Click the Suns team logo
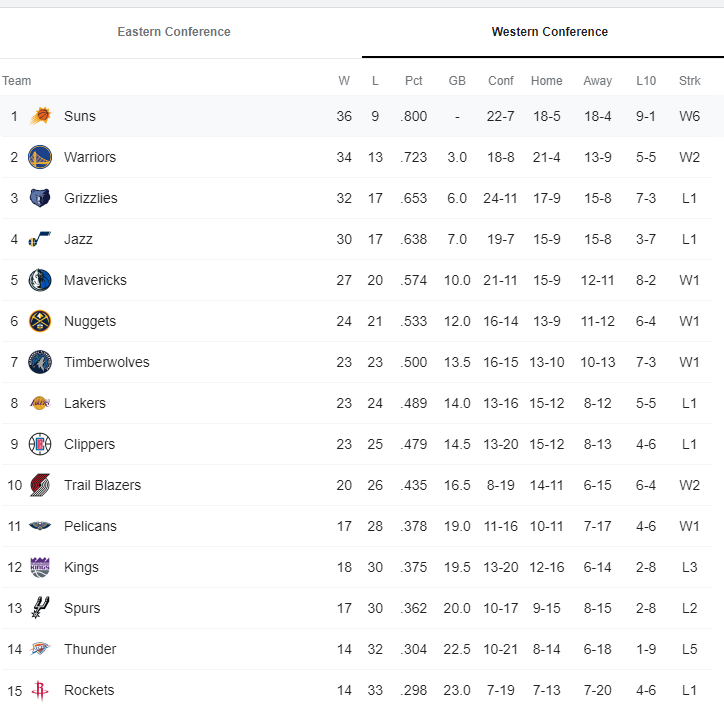 click(x=40, y=116)
